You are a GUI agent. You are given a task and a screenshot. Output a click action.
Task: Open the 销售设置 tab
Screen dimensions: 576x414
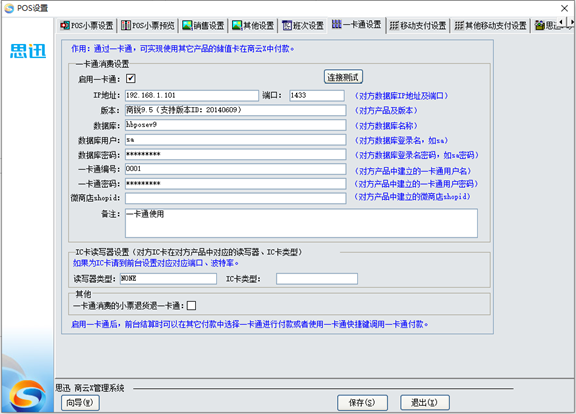(204, 25)
